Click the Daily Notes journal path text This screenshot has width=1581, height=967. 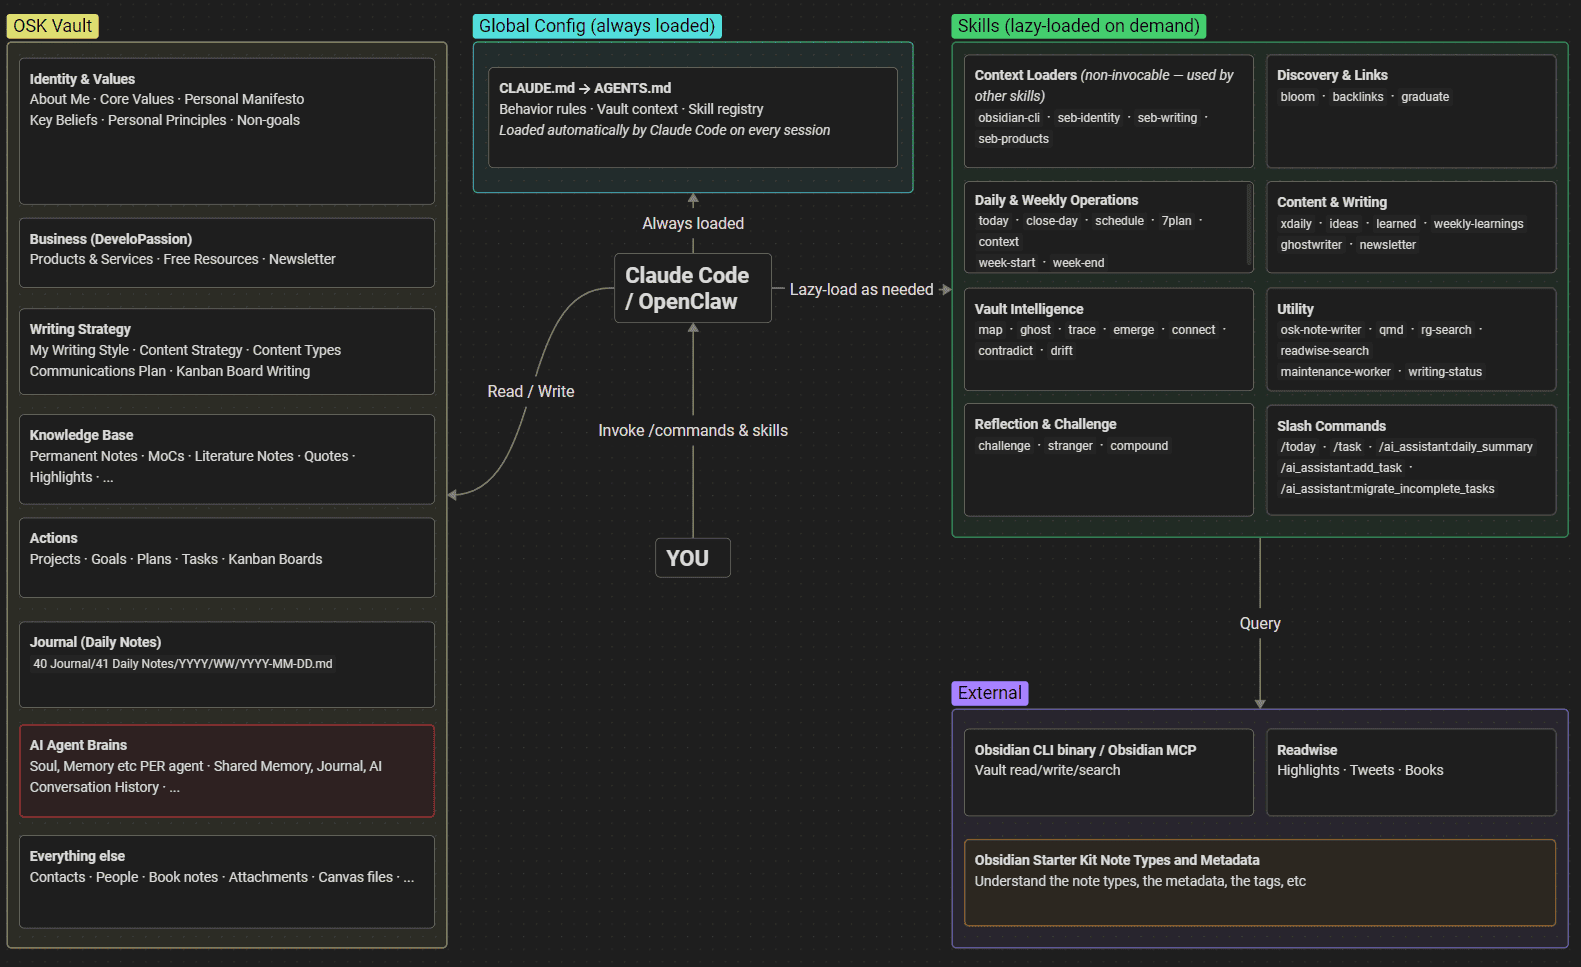click(x=182, y=664)
